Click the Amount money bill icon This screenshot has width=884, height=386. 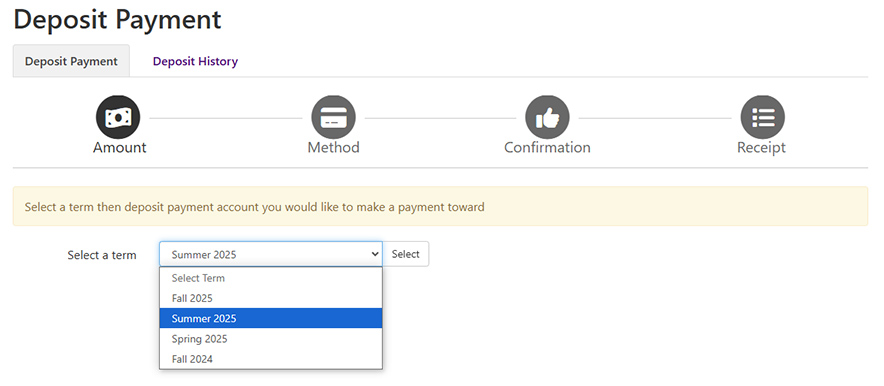point(118,117)
